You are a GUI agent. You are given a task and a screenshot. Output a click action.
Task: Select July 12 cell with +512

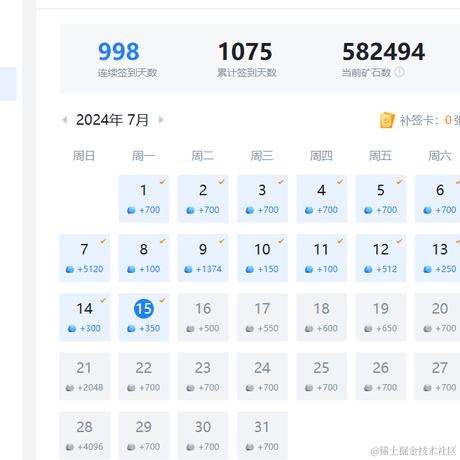tap(381, 258)
